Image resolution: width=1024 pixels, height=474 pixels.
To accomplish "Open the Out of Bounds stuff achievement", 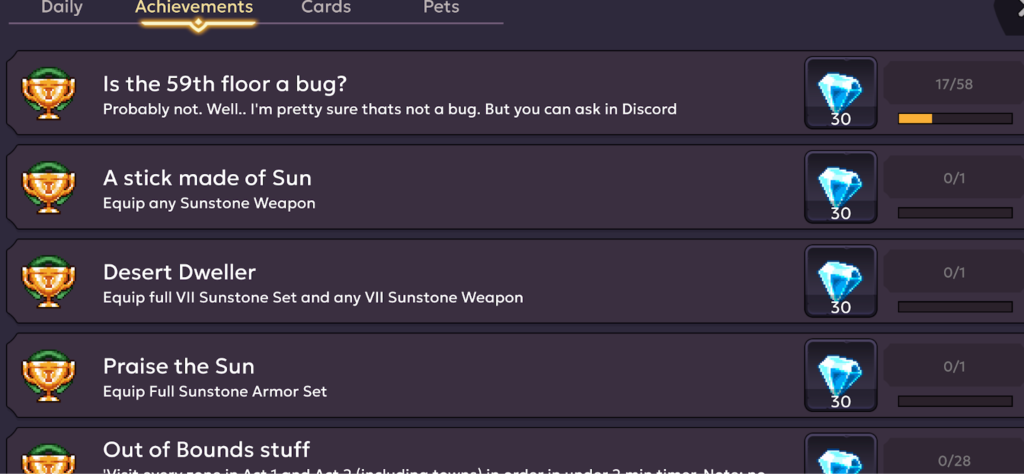I will [206, 450].
